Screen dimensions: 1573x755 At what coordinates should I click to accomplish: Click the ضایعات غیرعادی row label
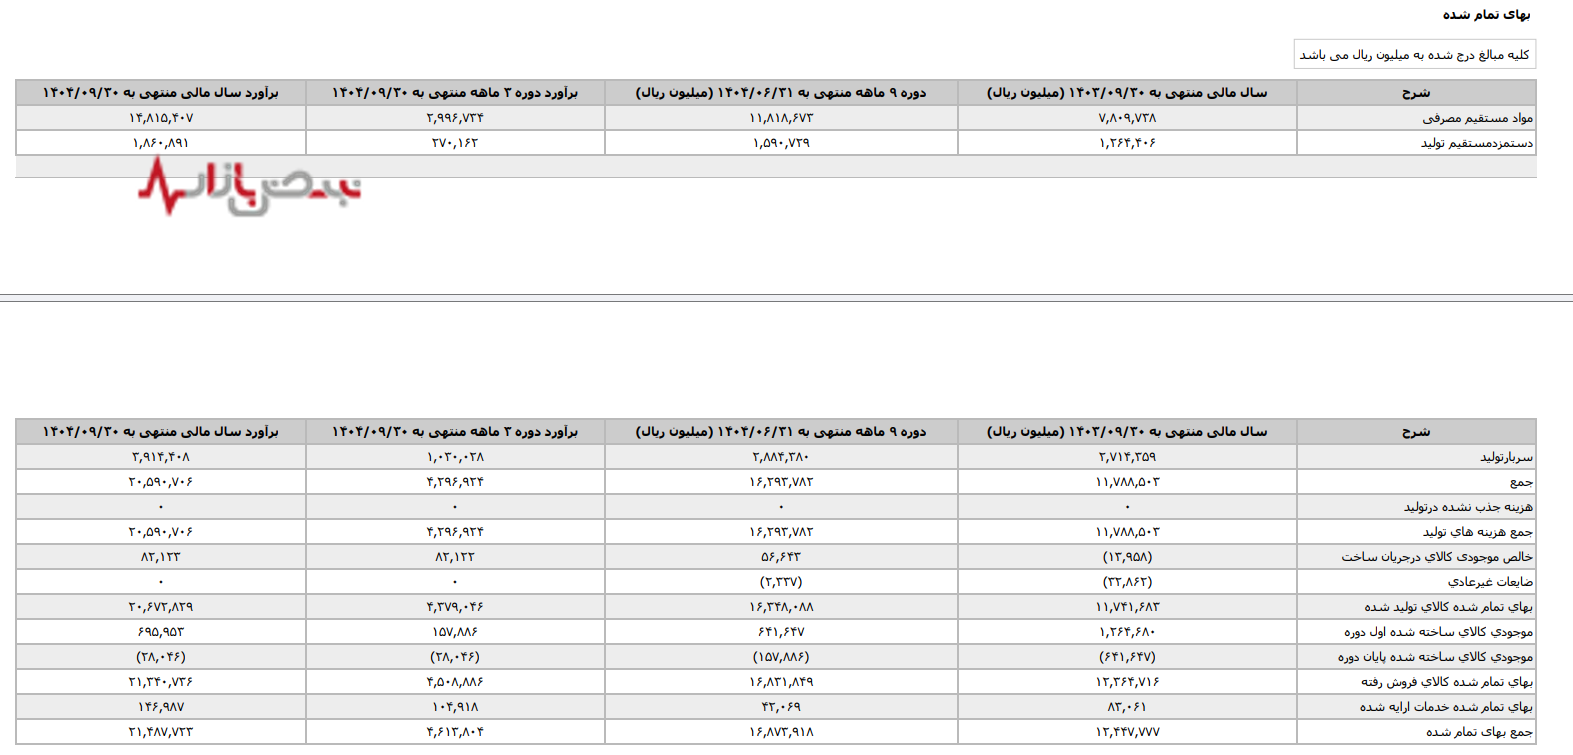click(1489, 582)
